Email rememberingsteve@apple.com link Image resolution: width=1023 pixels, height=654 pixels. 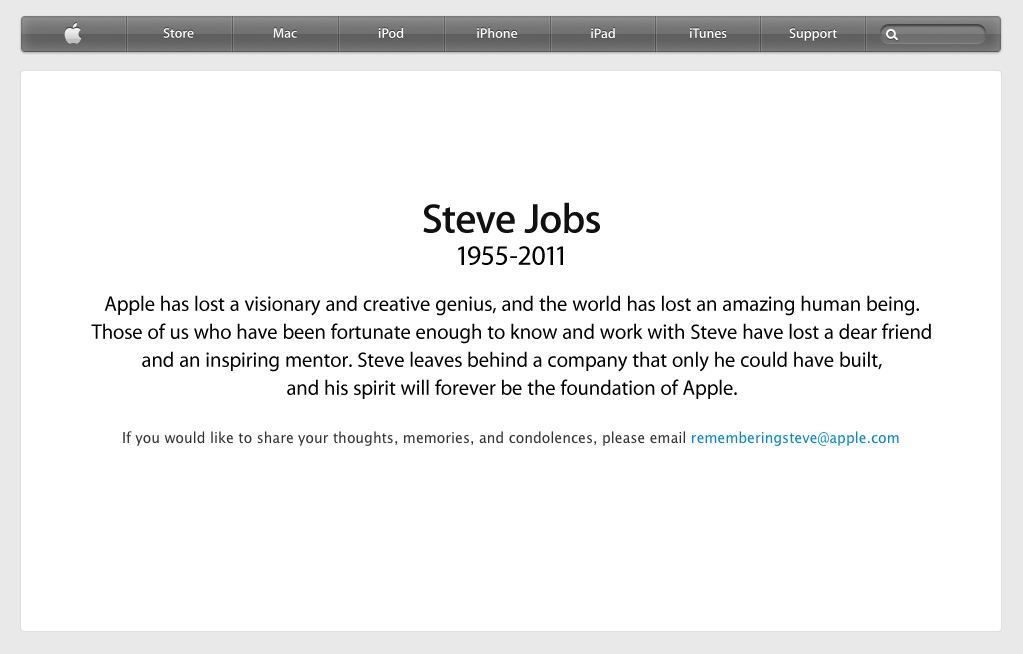(x=795, y=438)
